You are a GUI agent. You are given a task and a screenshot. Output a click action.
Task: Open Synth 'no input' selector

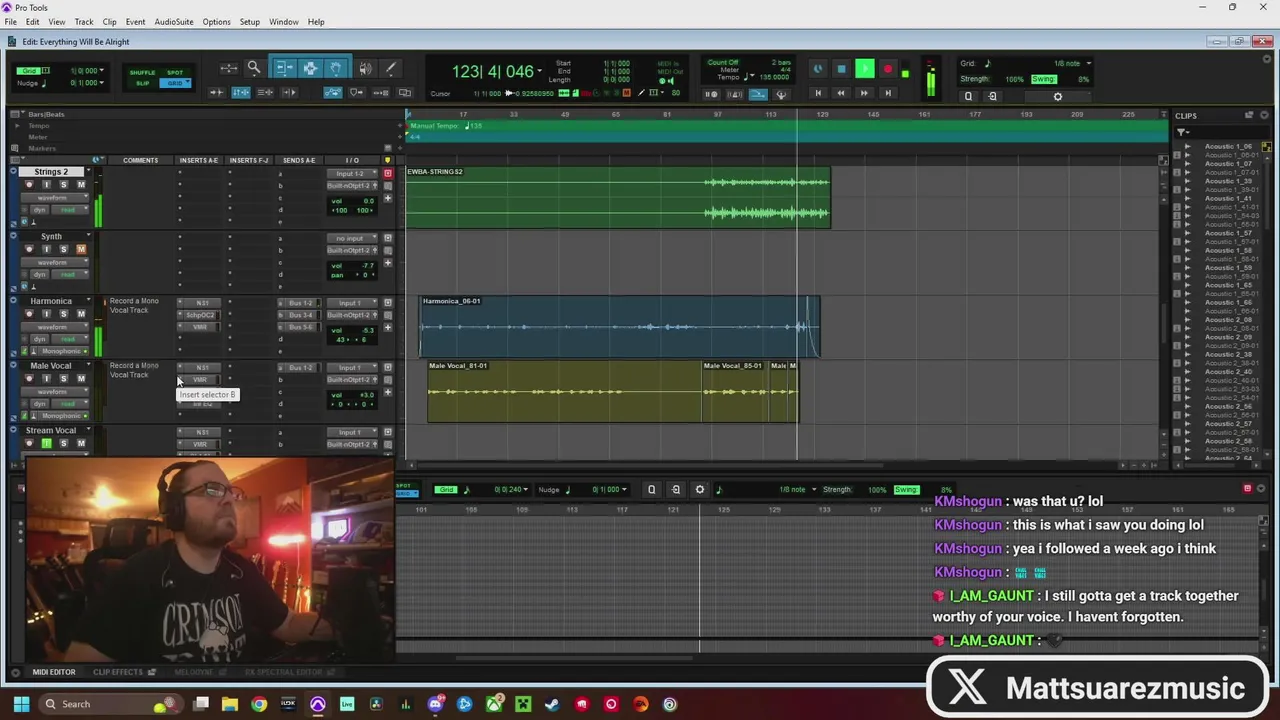click(353, 238)
